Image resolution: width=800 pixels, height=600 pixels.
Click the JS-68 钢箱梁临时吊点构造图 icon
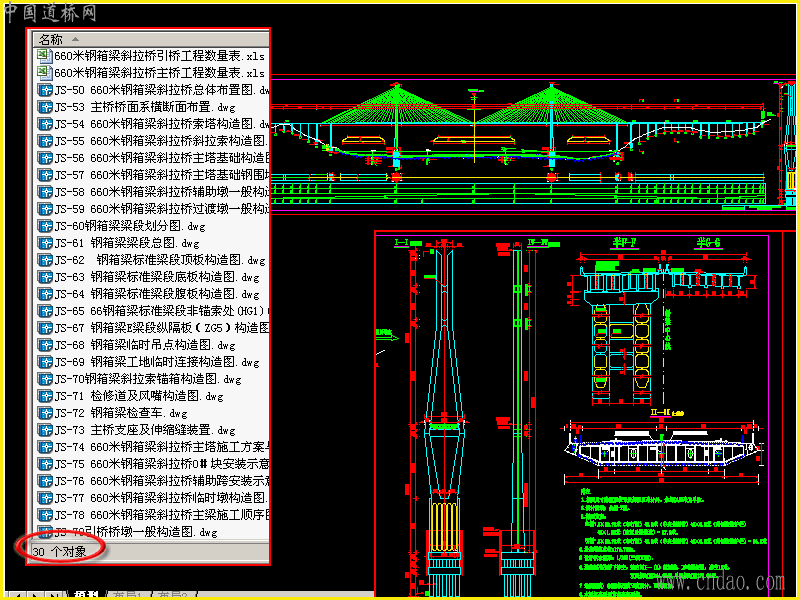(x=45, y=345)
